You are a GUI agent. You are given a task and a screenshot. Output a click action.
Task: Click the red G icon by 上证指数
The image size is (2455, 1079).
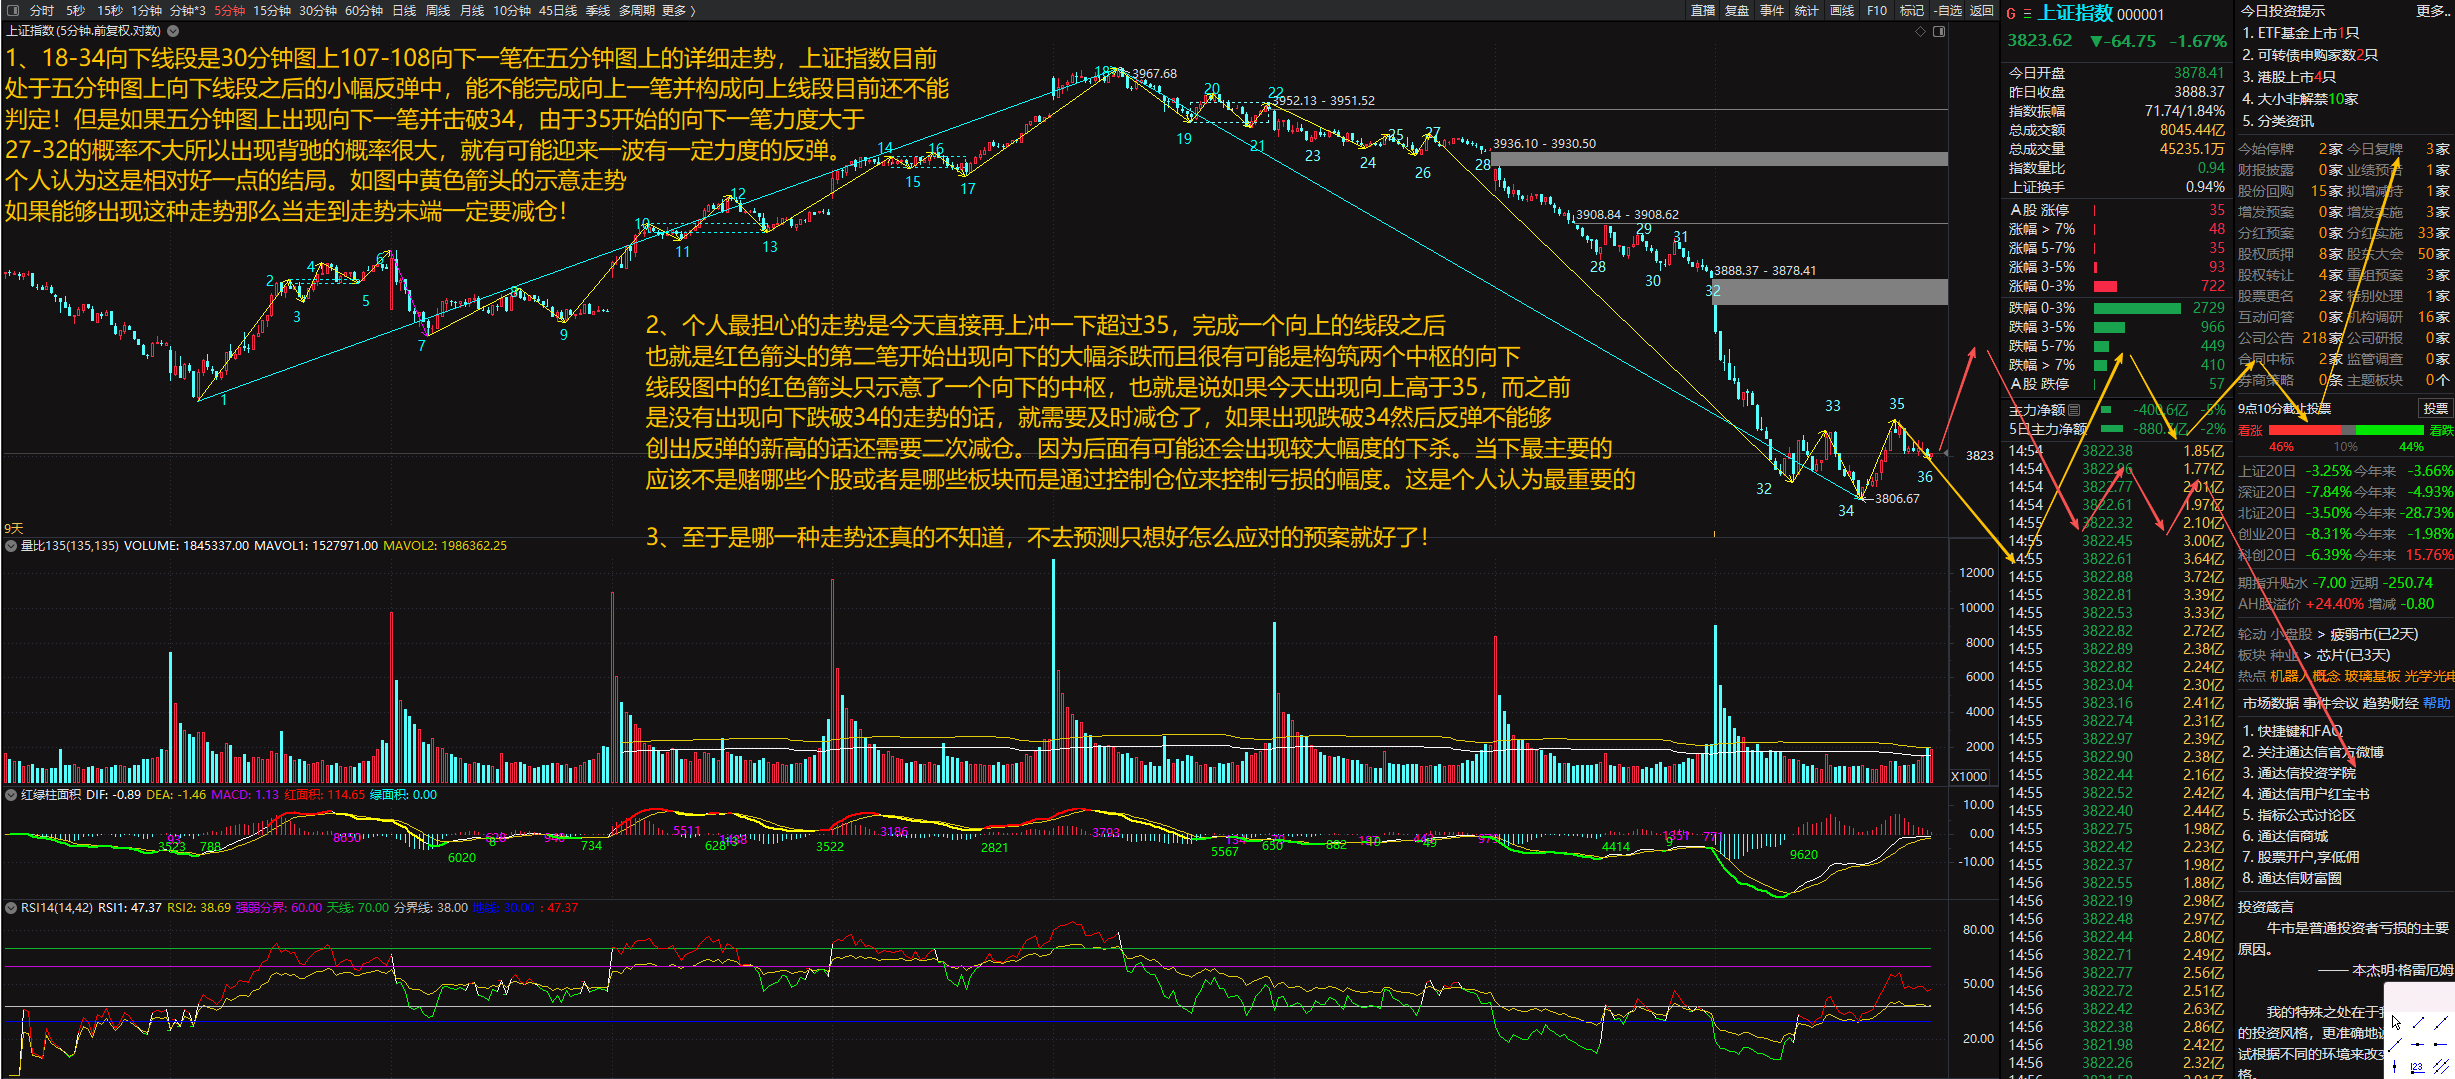(2011, 13)
